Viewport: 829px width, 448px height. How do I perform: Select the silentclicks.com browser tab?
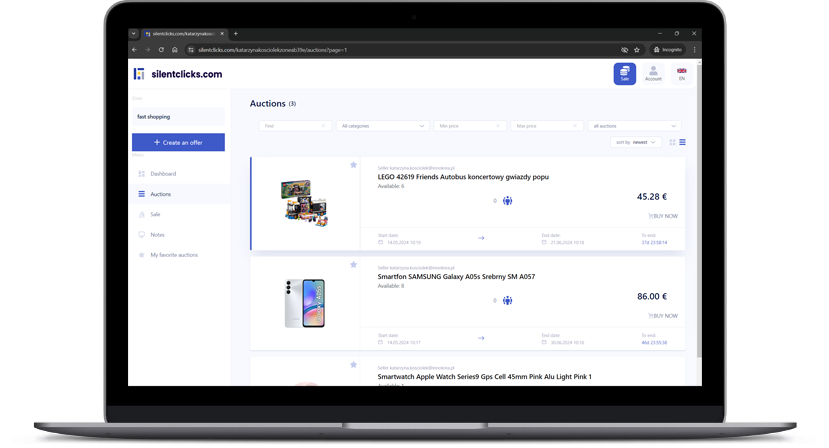click(184, 33)
